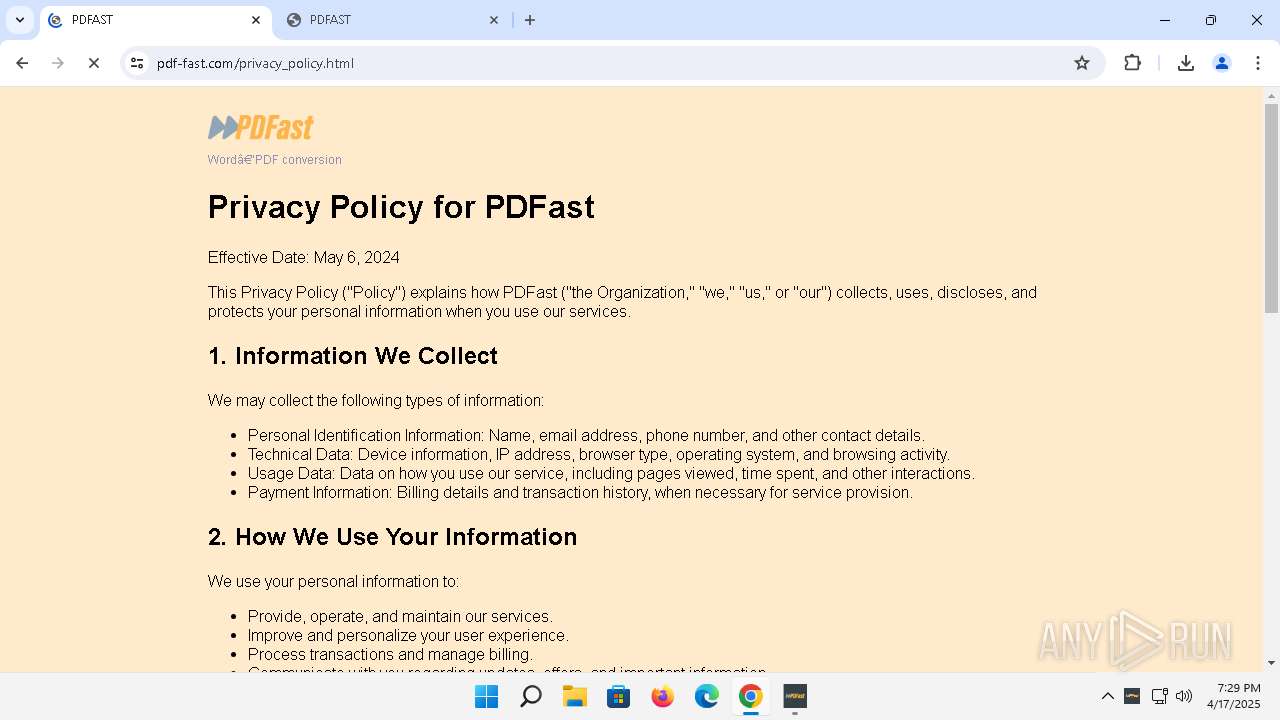1280x720 pixels.
Task: Click the Chrome taskbar icon
Action: [751, 696]
